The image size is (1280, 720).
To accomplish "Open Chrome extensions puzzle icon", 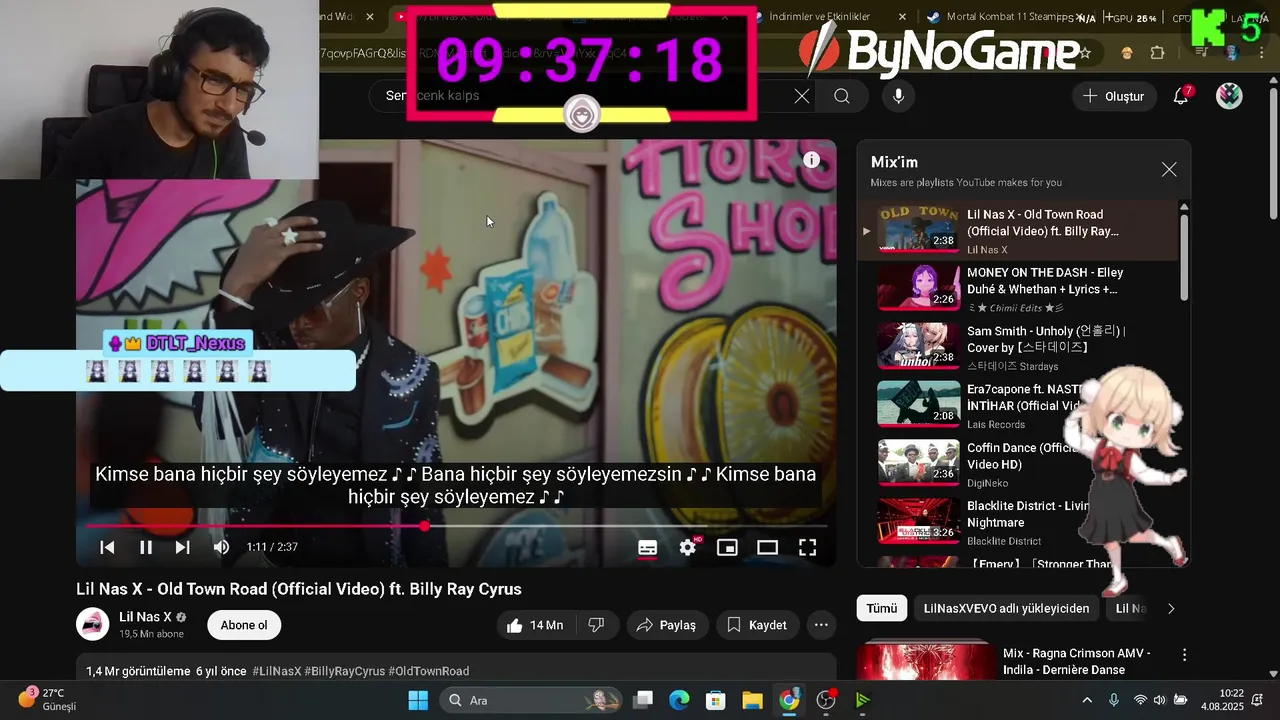I will pos(1158,53).
